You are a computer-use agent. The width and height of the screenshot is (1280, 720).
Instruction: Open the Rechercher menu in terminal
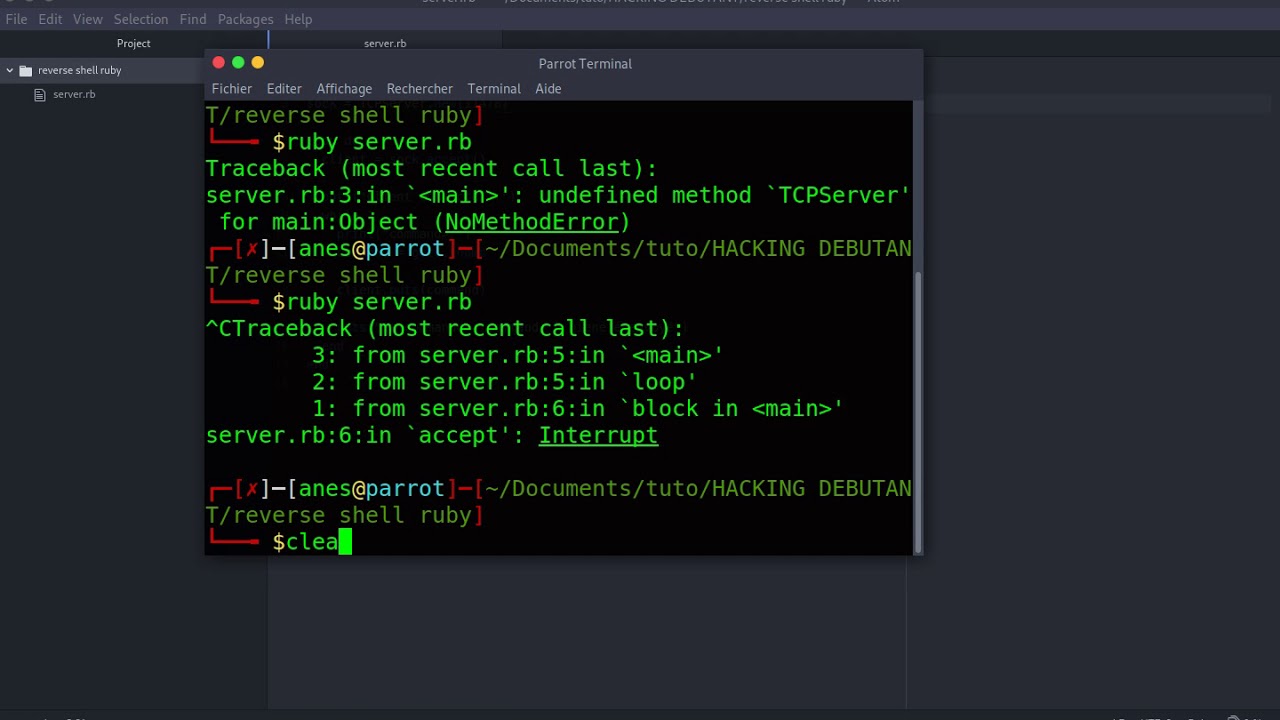click(x=420, y=88)
